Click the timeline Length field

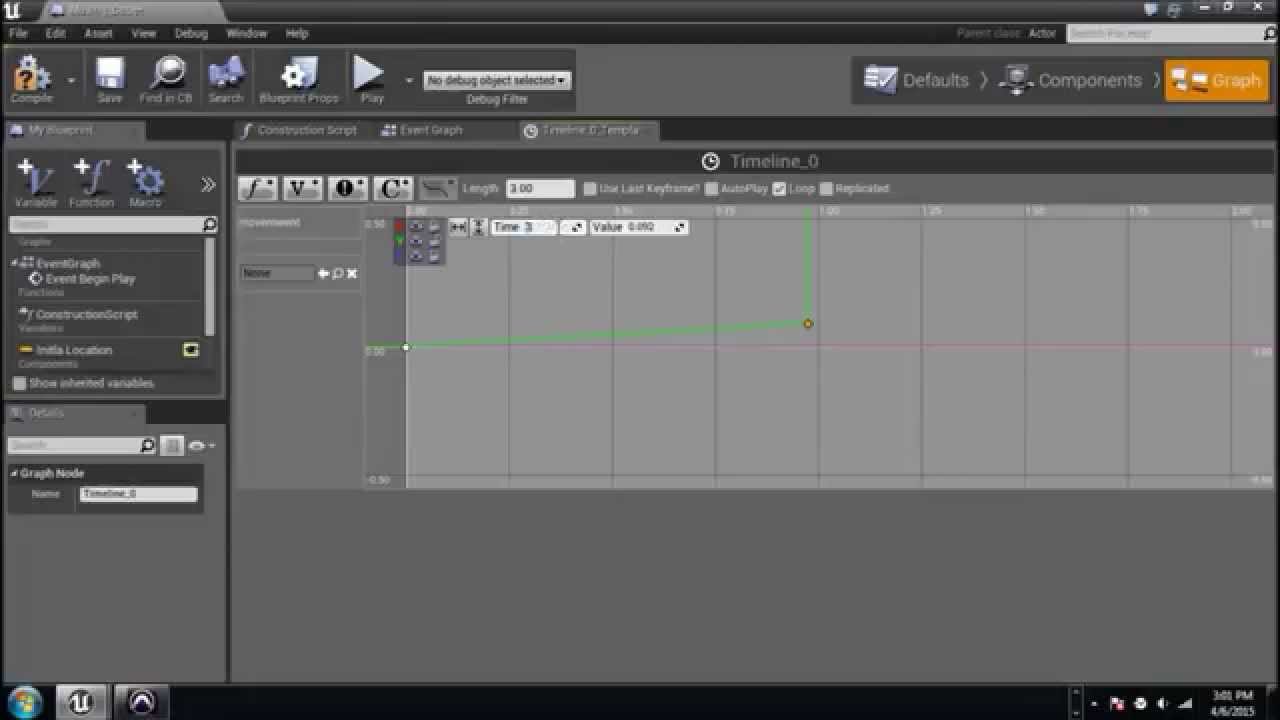point(540,188)
